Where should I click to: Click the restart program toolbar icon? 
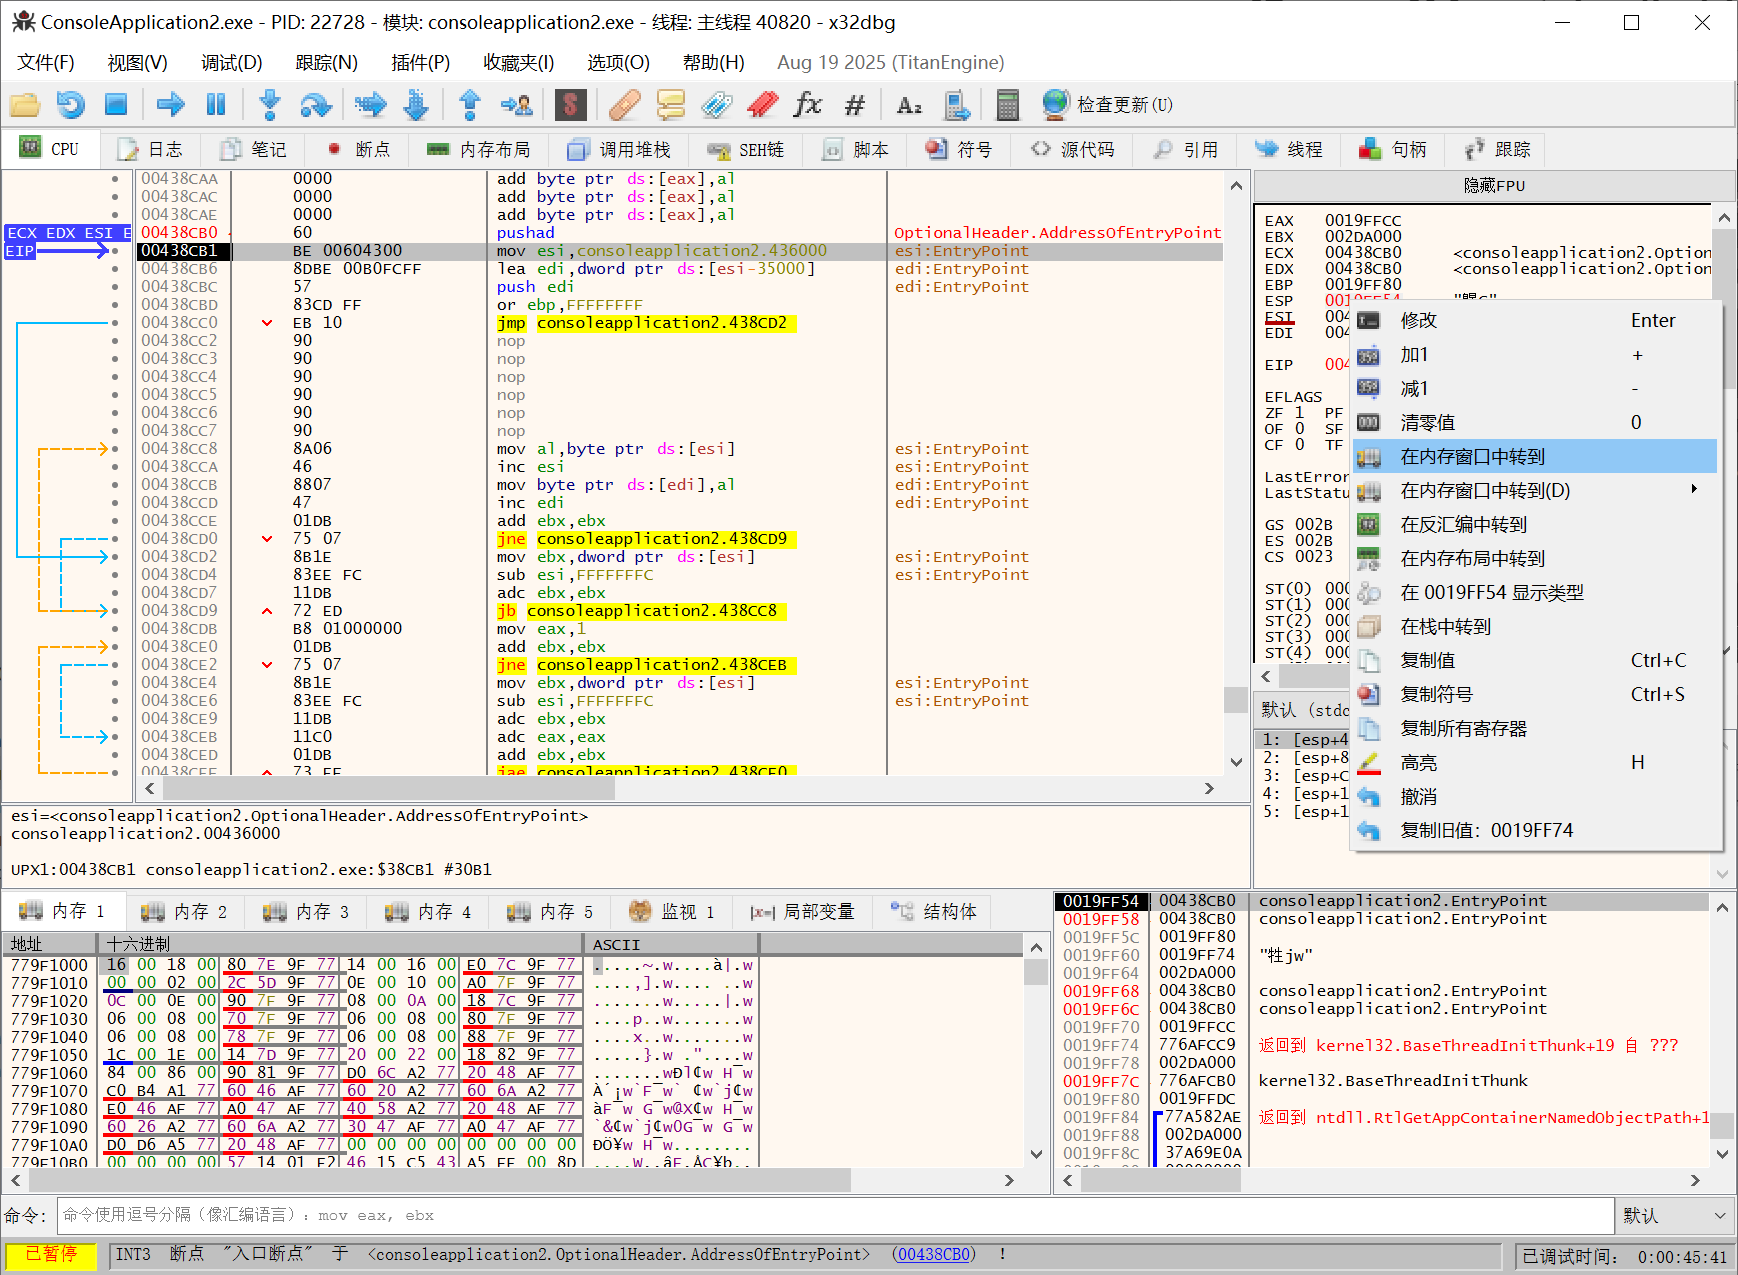(70, 104)
